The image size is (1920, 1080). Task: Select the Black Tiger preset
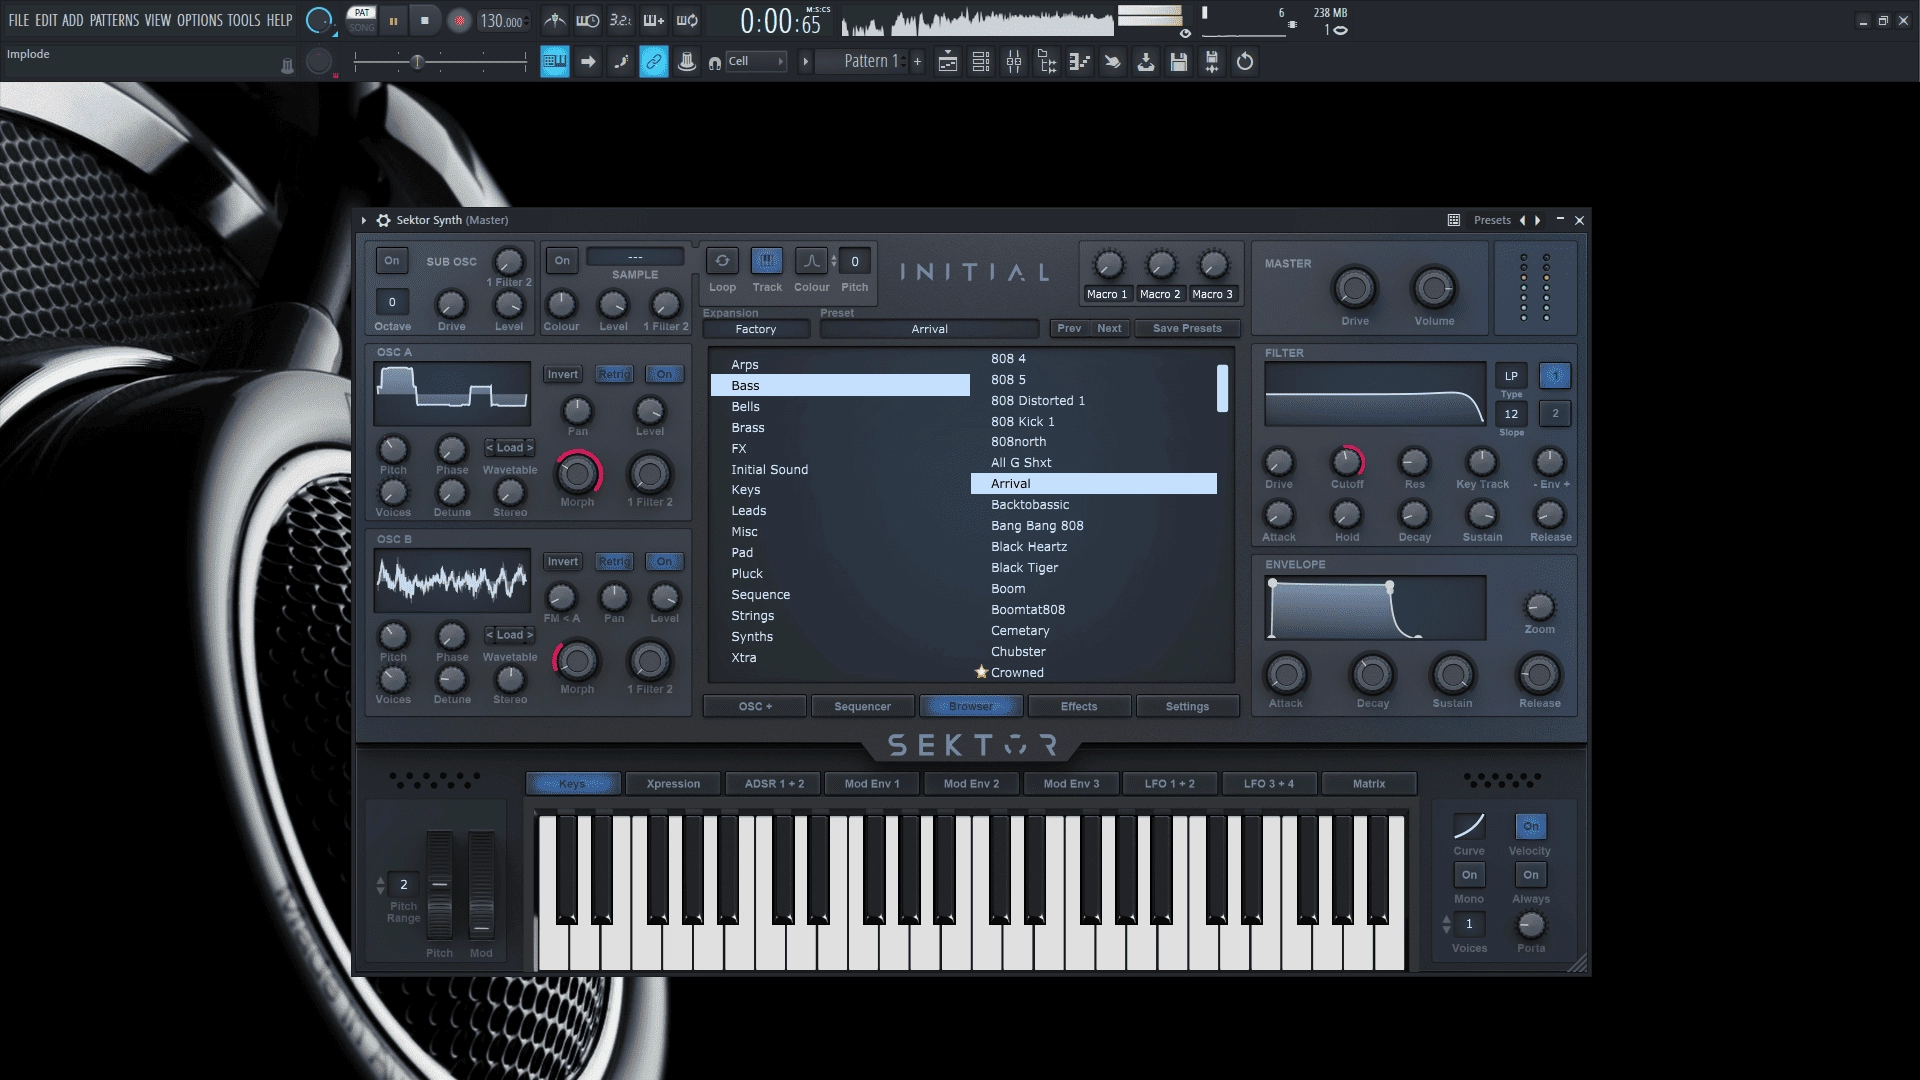click(x=1094, y=568)
